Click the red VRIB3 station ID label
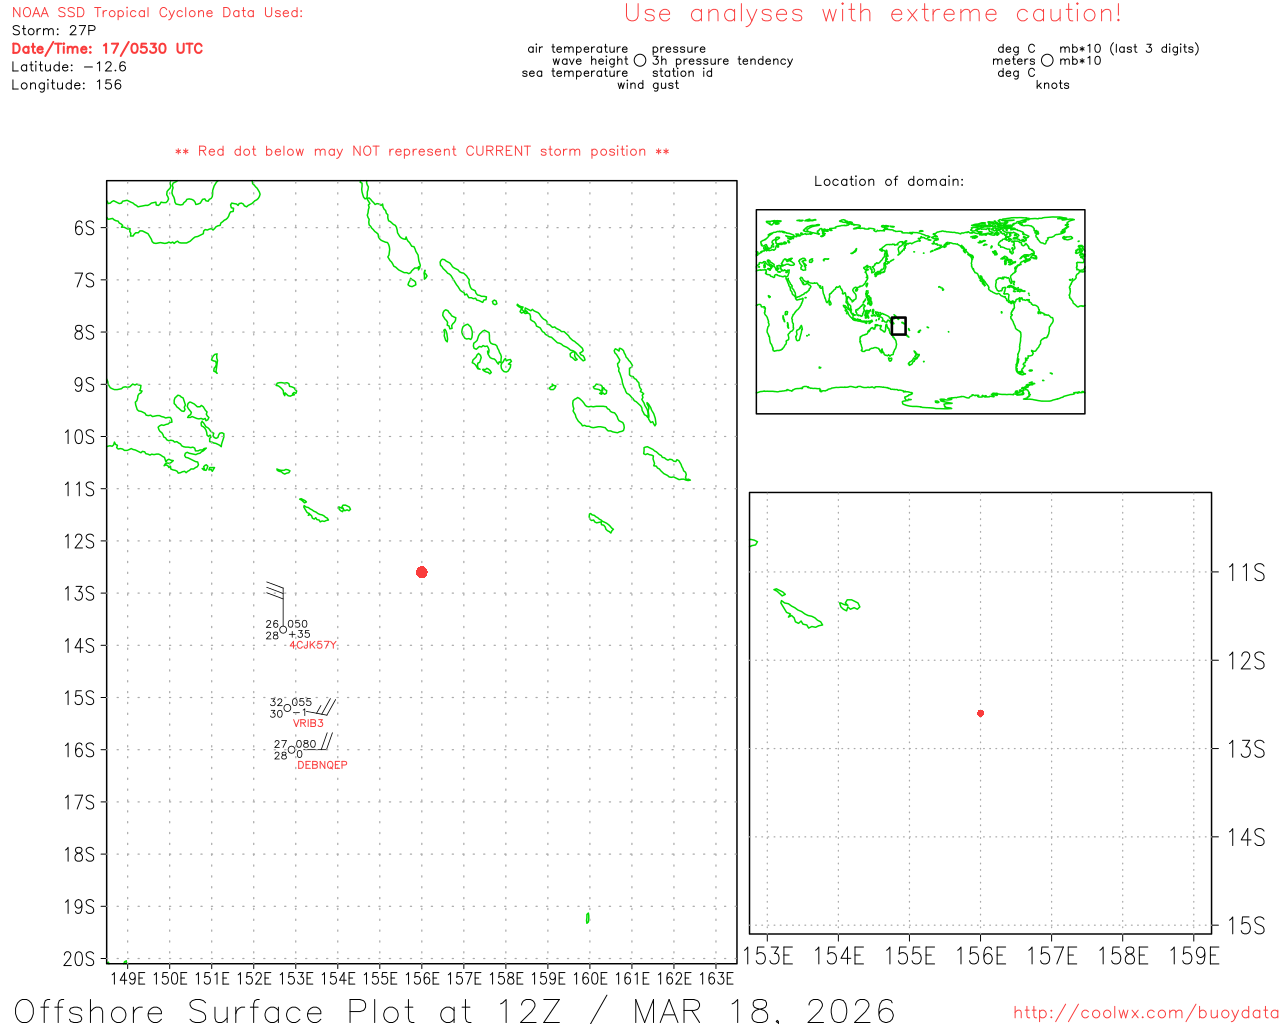Viewport: 1280px width, 1024px height. pos(308,723)
